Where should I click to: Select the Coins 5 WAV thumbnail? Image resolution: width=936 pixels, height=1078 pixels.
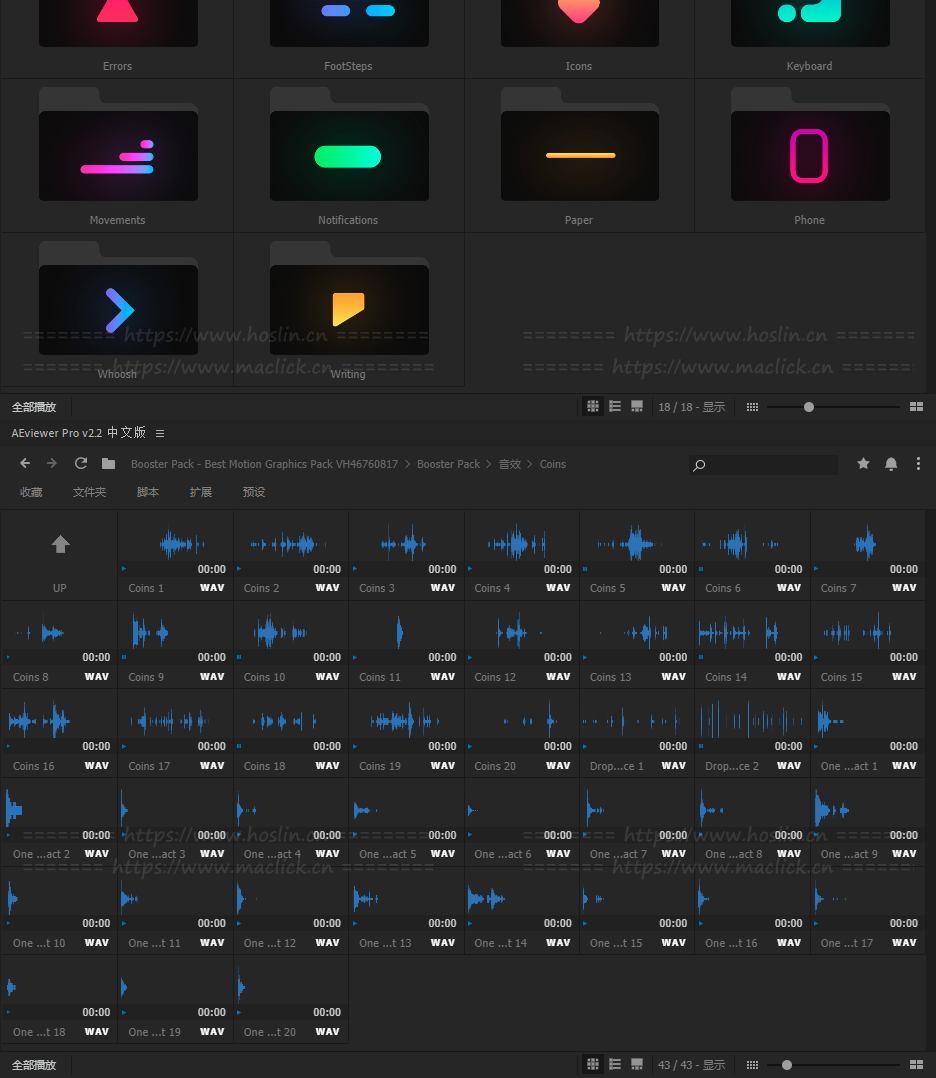coord(637,545)
